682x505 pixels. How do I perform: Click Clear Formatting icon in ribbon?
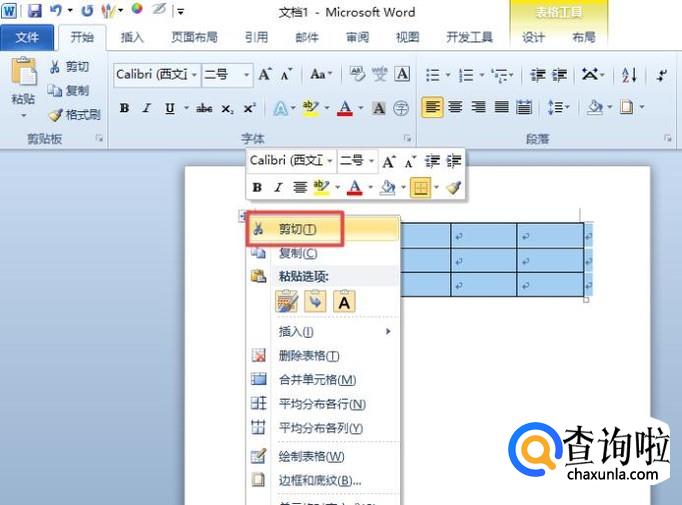tap(357, 74)
